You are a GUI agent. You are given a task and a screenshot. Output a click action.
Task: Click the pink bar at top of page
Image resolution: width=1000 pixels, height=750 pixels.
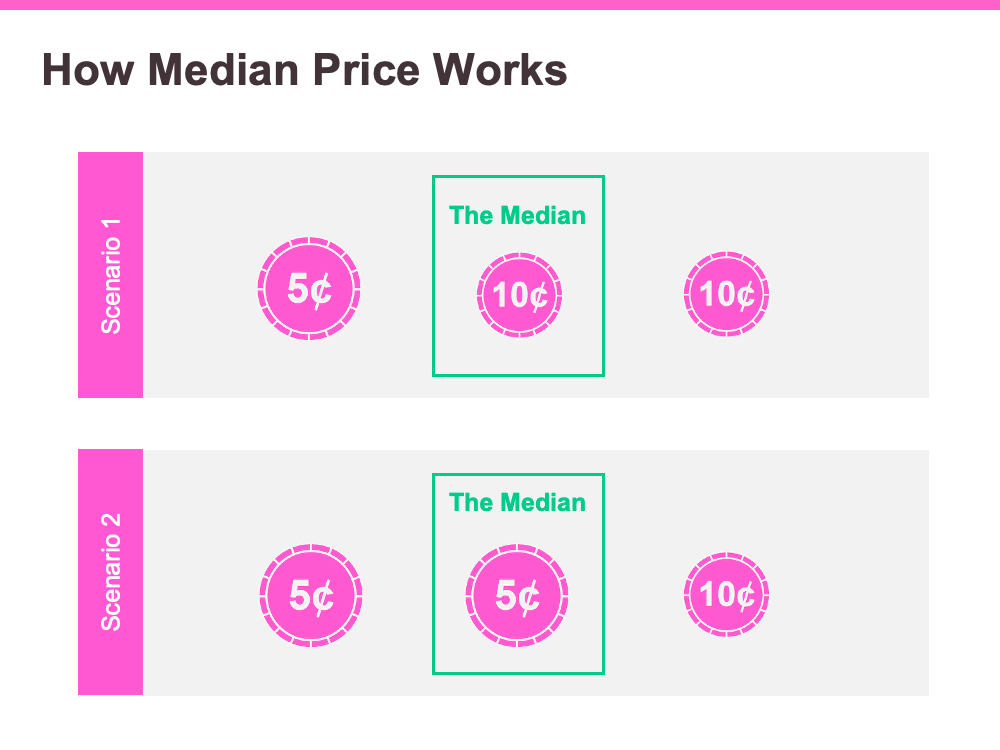point(500,4)
